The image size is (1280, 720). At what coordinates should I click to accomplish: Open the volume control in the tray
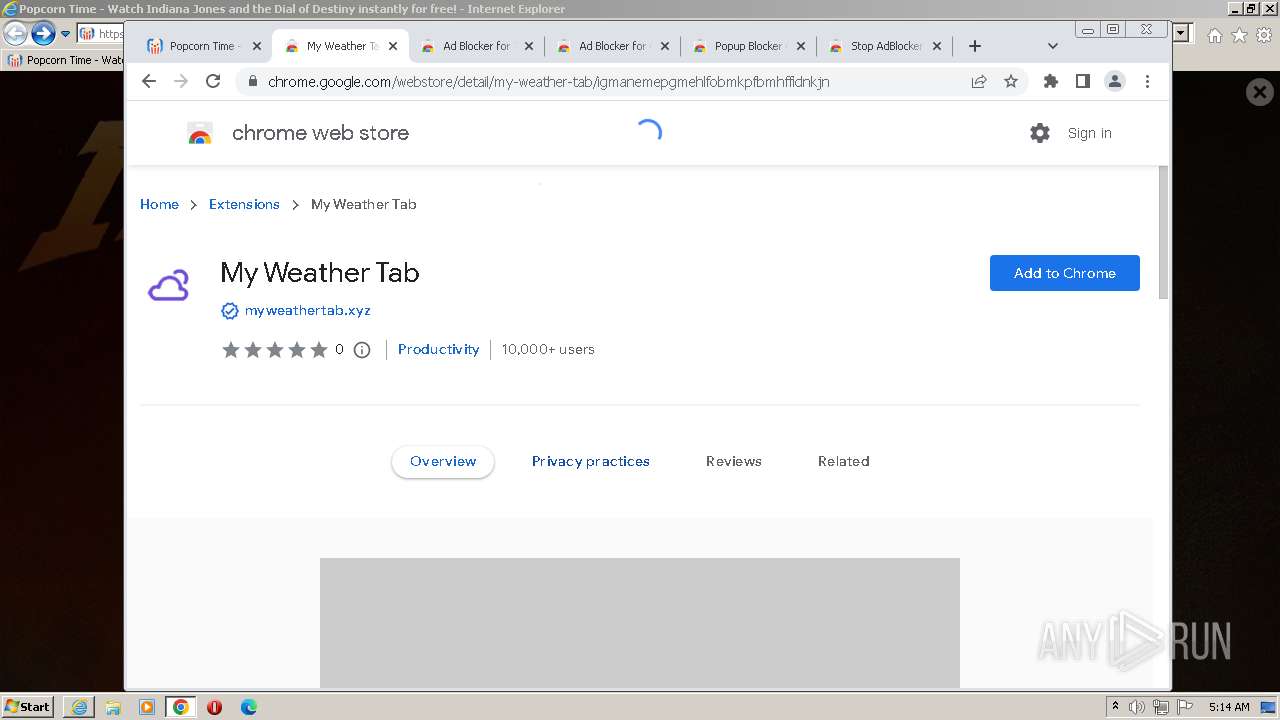tap(1137, 707)
